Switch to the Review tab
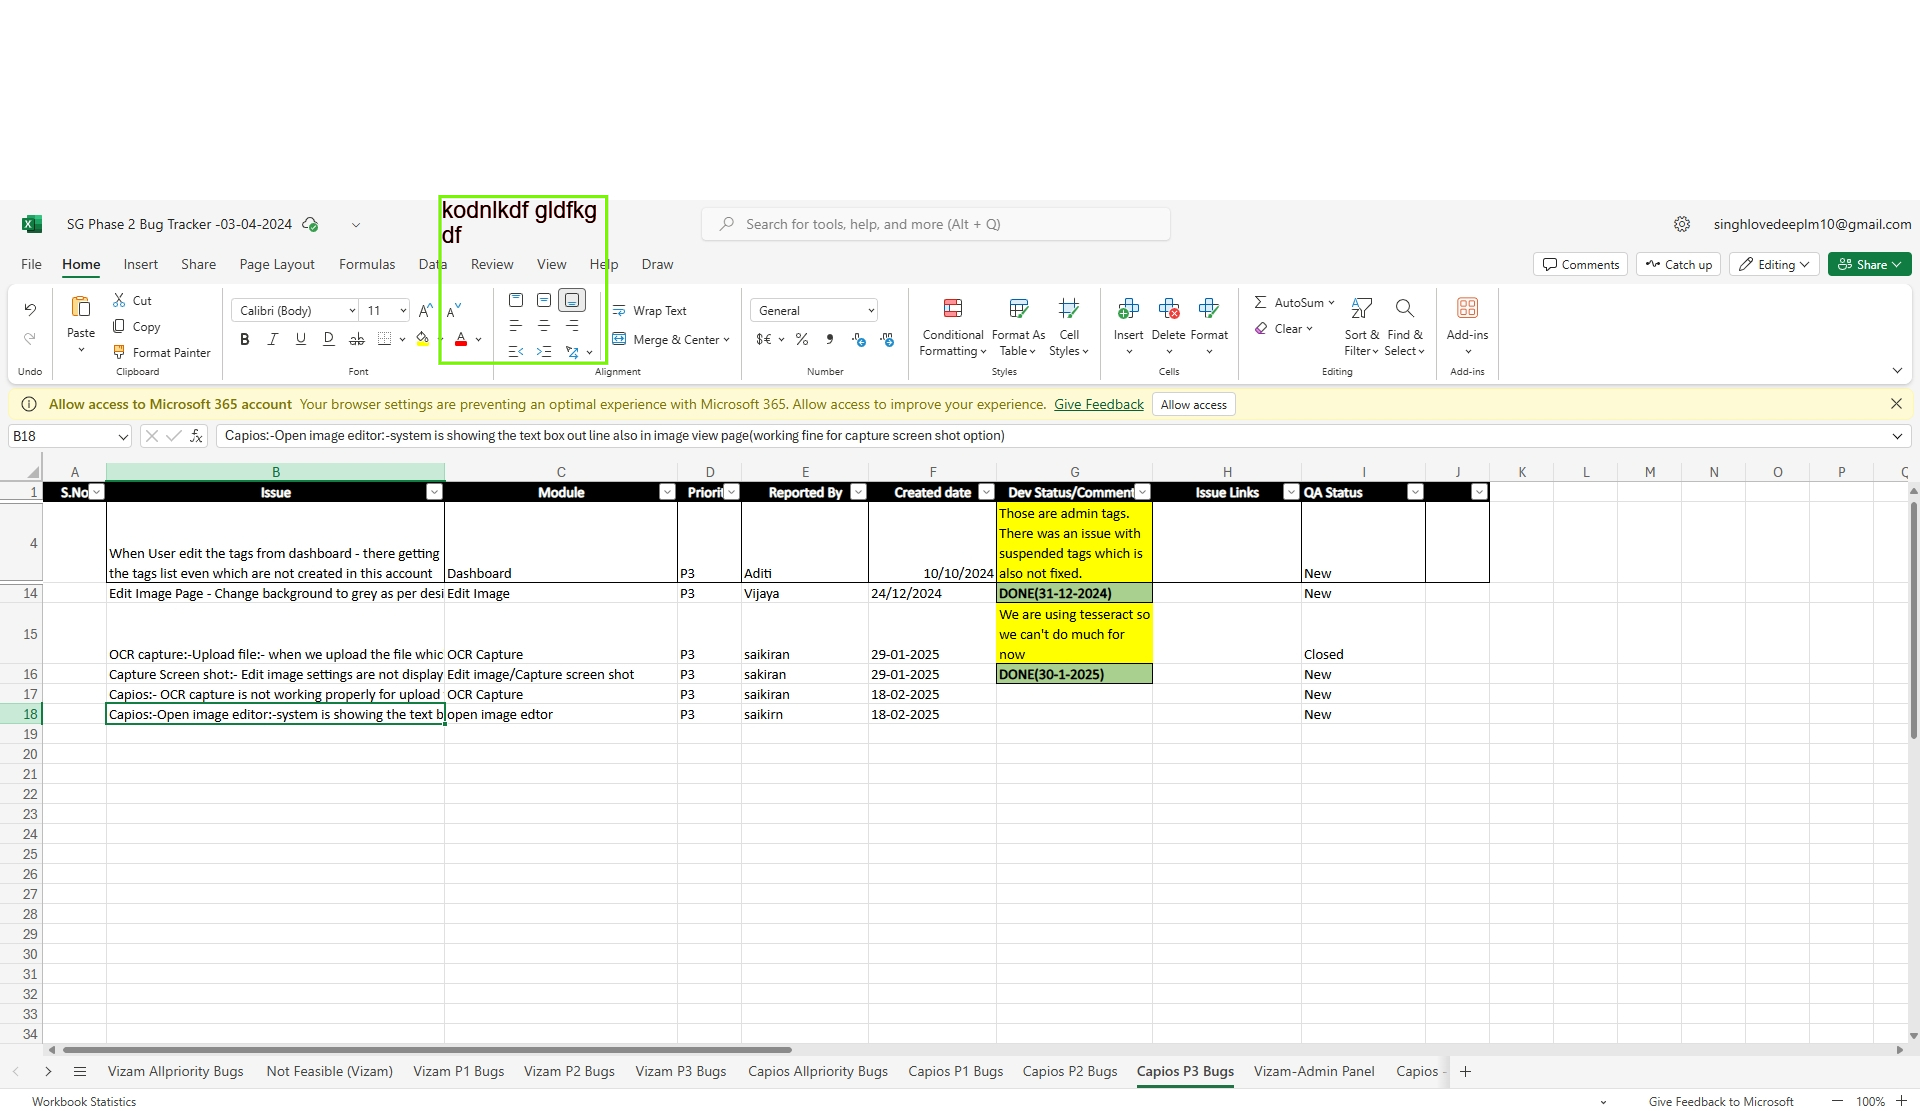Screen dimensions: 1920x1111 click(492, 264)
